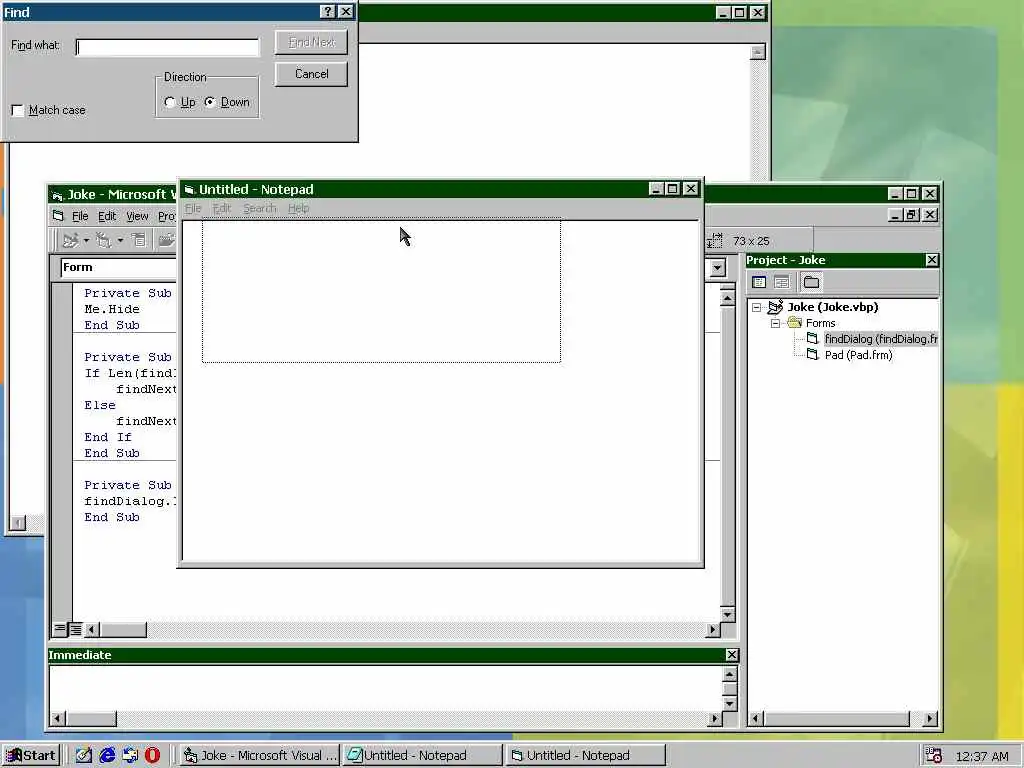Open the Help menu in front Notepad
1024x768 pixels.
coord(298,208)
